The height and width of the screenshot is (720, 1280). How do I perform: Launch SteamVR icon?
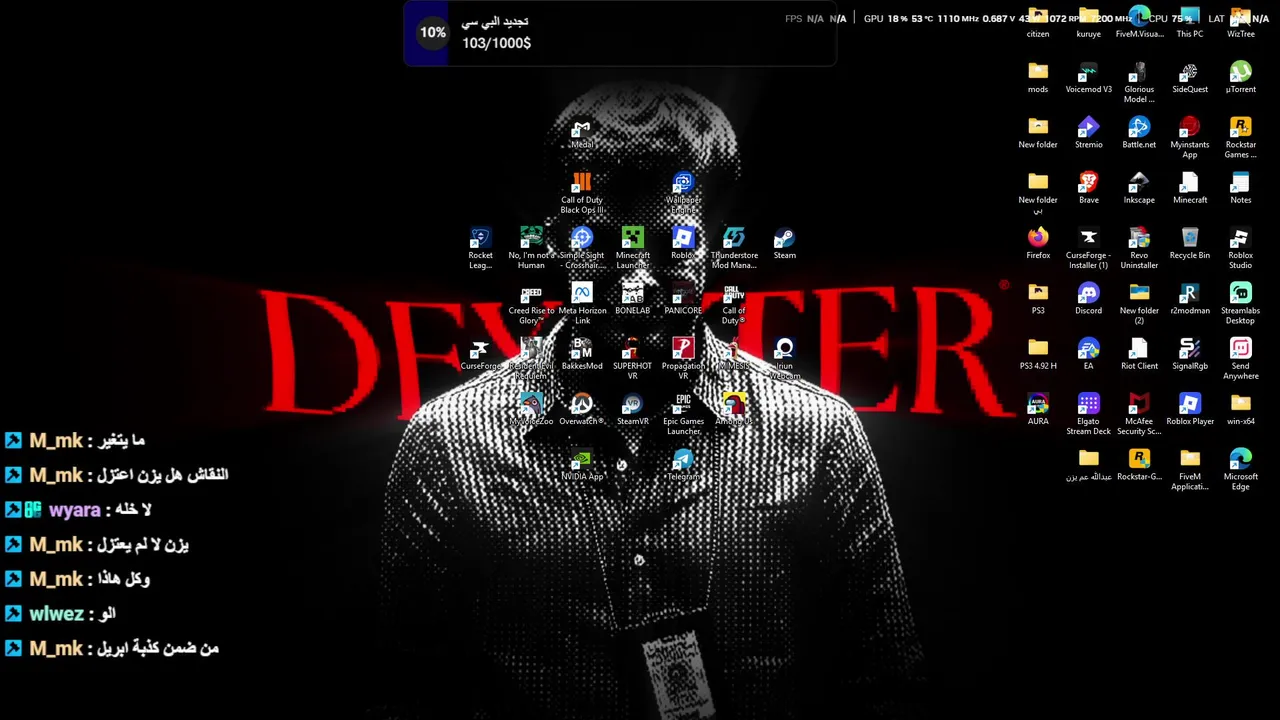point(632,410)
